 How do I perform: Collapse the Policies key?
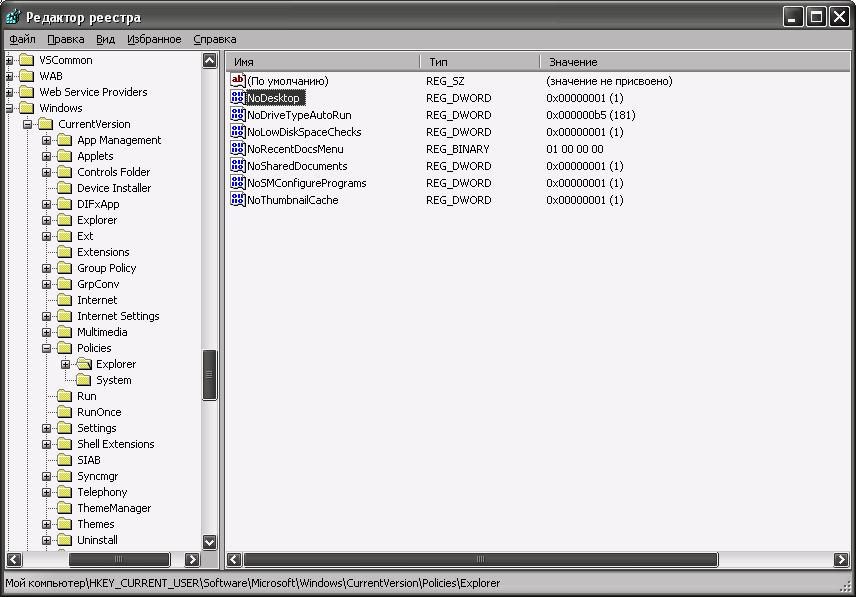click(46, 348)
